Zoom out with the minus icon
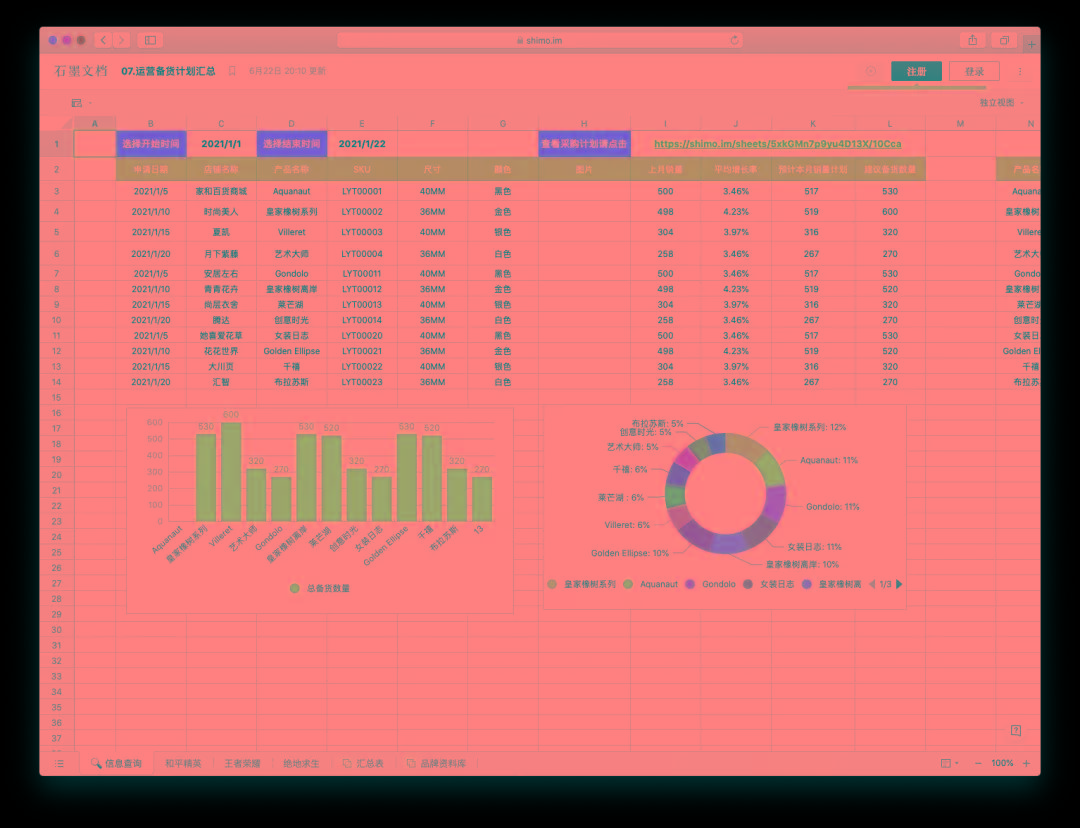Image resolution: width=1080 pixels, height=828 pixels. pos(977,763)
